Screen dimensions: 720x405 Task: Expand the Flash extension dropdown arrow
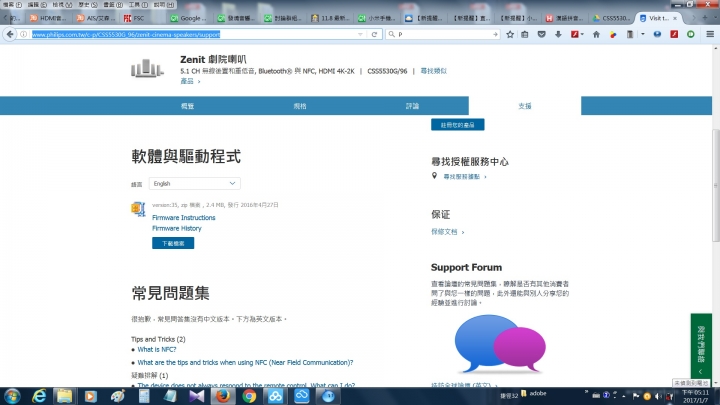pos(582,34)
